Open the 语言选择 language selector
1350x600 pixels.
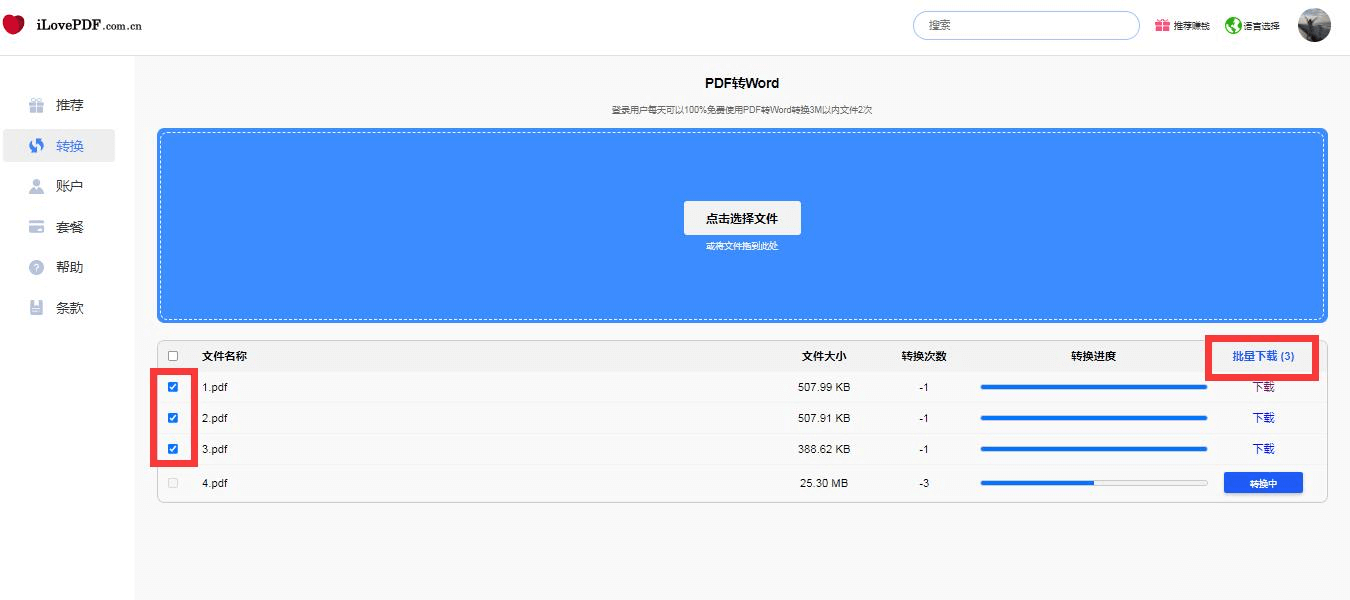point(1261,26)
